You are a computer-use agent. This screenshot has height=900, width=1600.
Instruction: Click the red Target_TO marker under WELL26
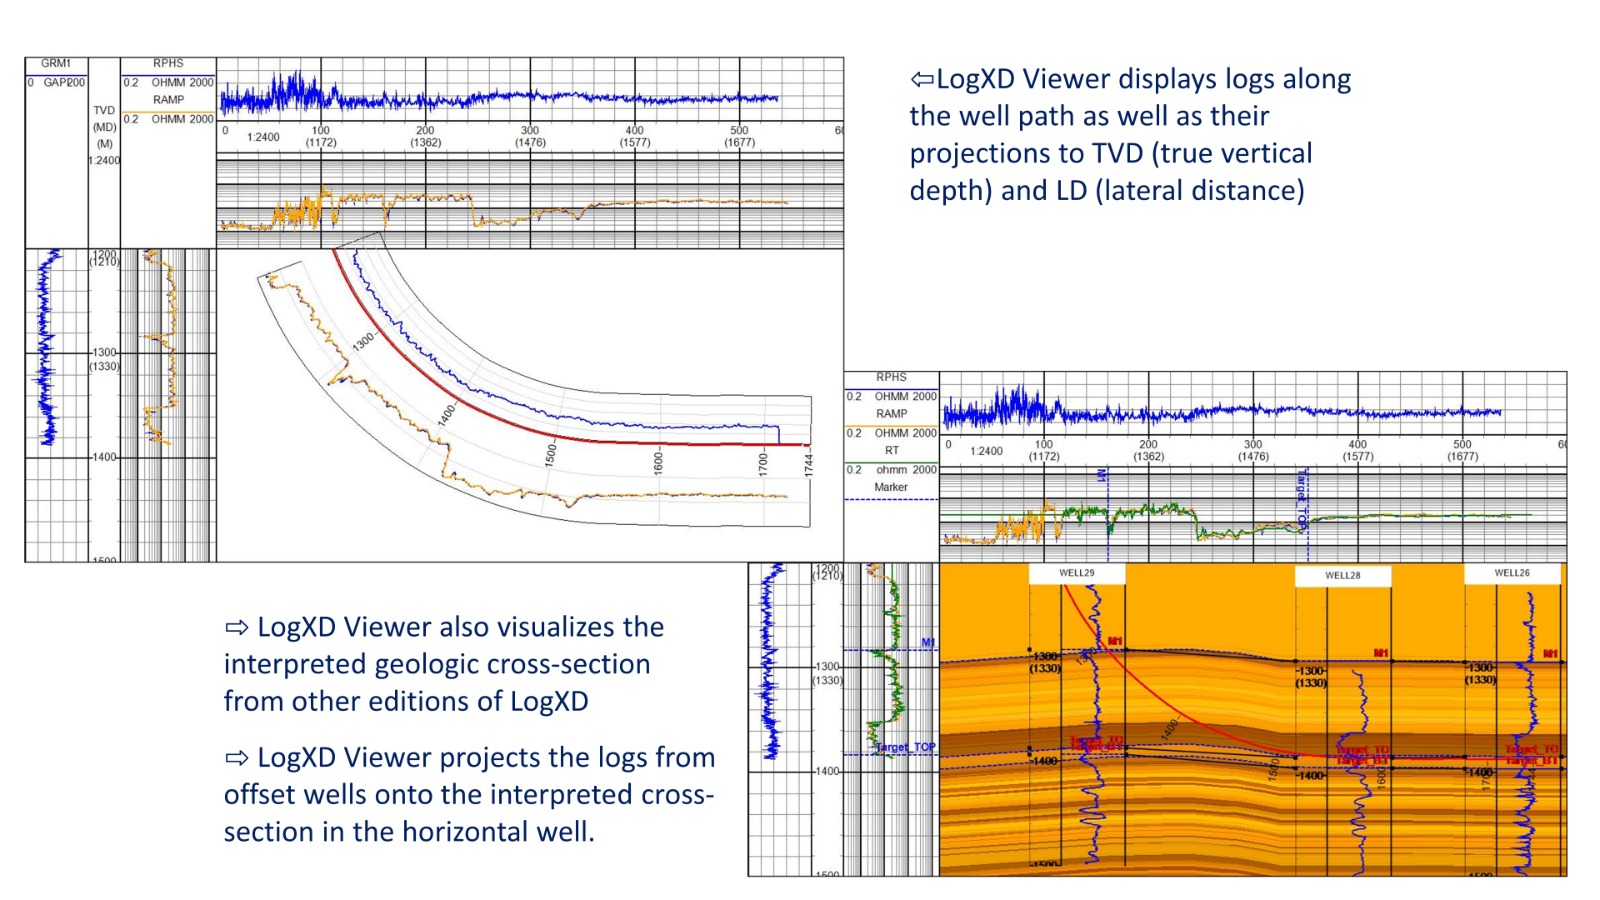click(1532, 748)
